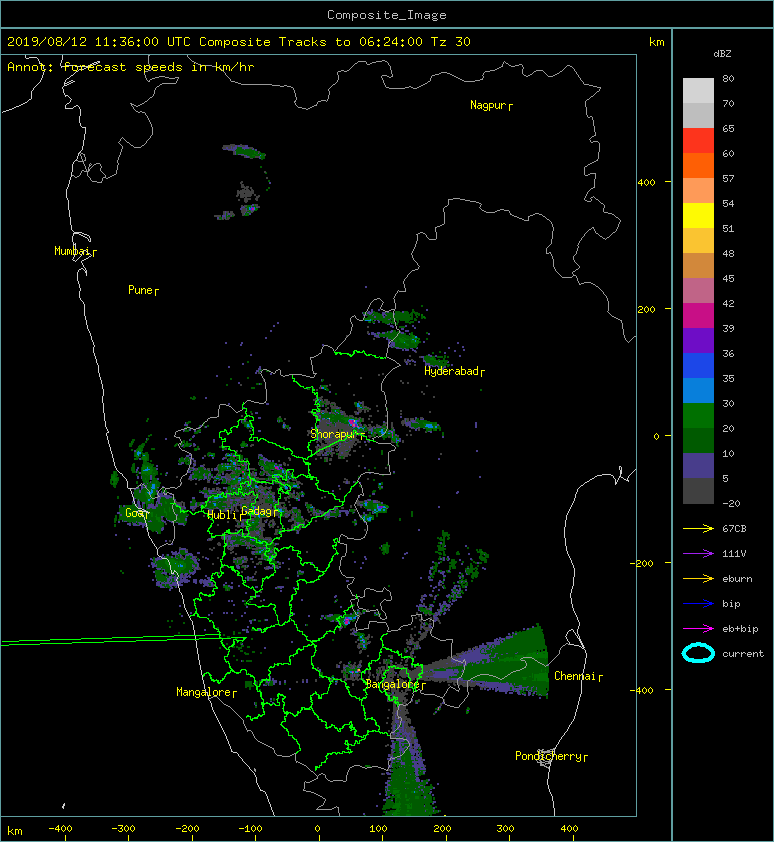The width and height of the screenshot is (774, 842).
Task: Click the light blue 30–35 dBZ swatch
Action: [698, 391]
